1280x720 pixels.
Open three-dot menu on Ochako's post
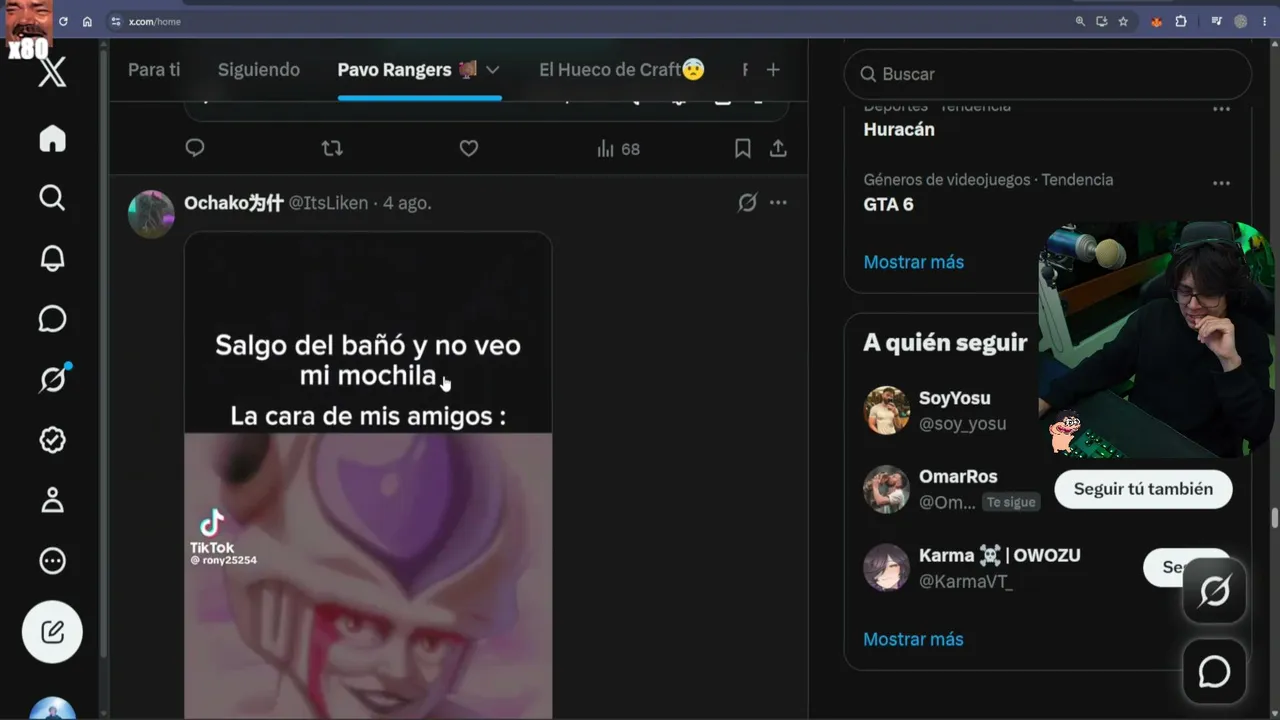coord(778,203)
